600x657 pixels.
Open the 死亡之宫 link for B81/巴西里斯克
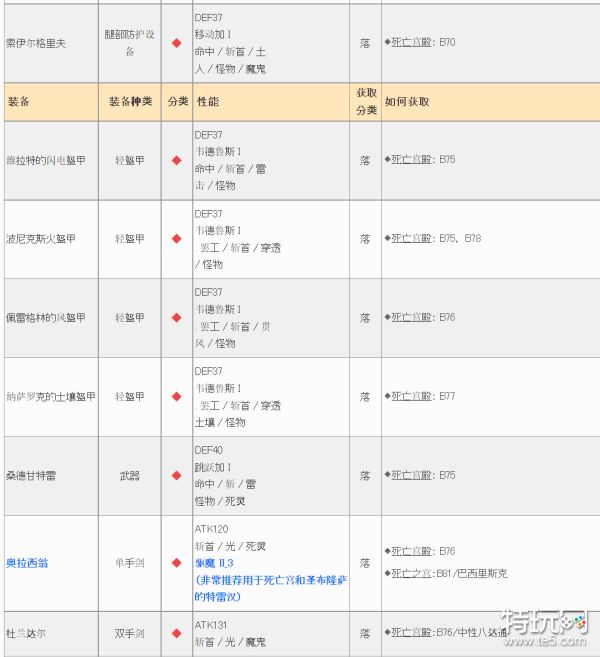411,573
